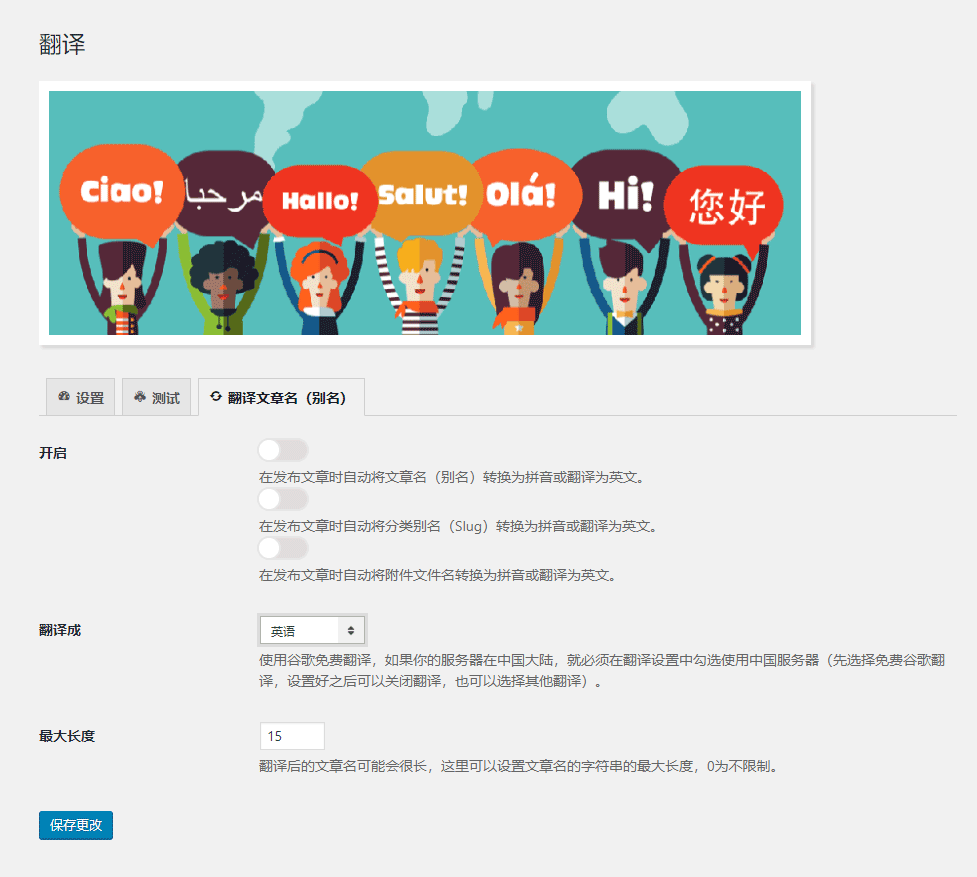Enable article name conversion toggle
Viewport: 977px width, 877px height.
(283, 450)
